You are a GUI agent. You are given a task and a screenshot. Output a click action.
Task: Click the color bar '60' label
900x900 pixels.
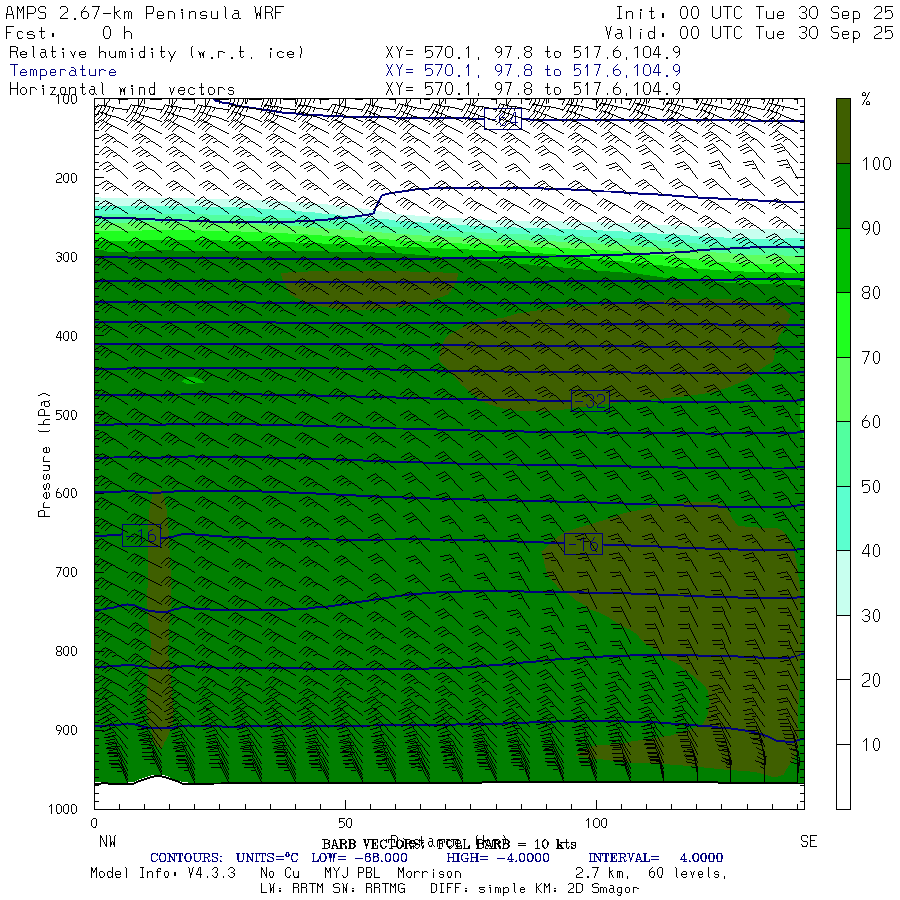[871, 422]
